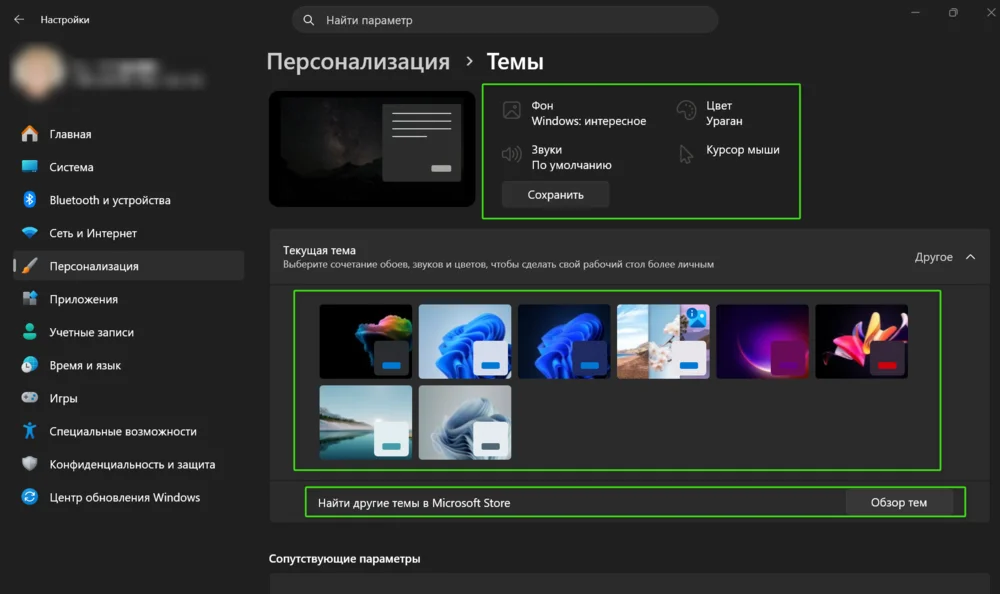The height and width of the screenshot is (594, 1000).
Task: Click Найти другие темы в Microsoft Store
Action: click(414, 503)
